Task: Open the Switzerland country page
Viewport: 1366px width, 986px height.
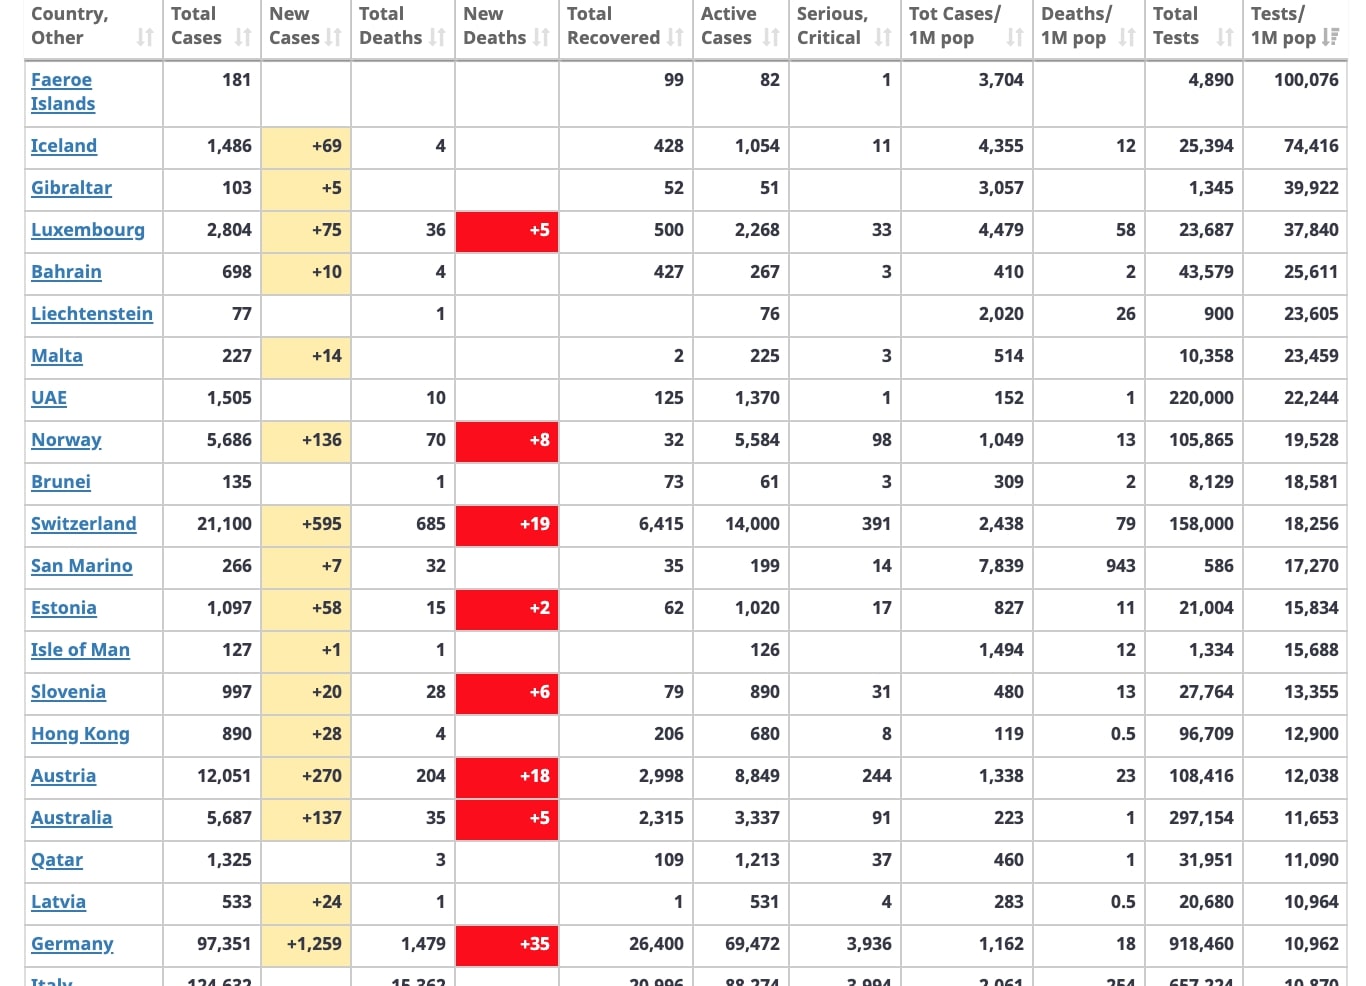Action: (84, 524)
